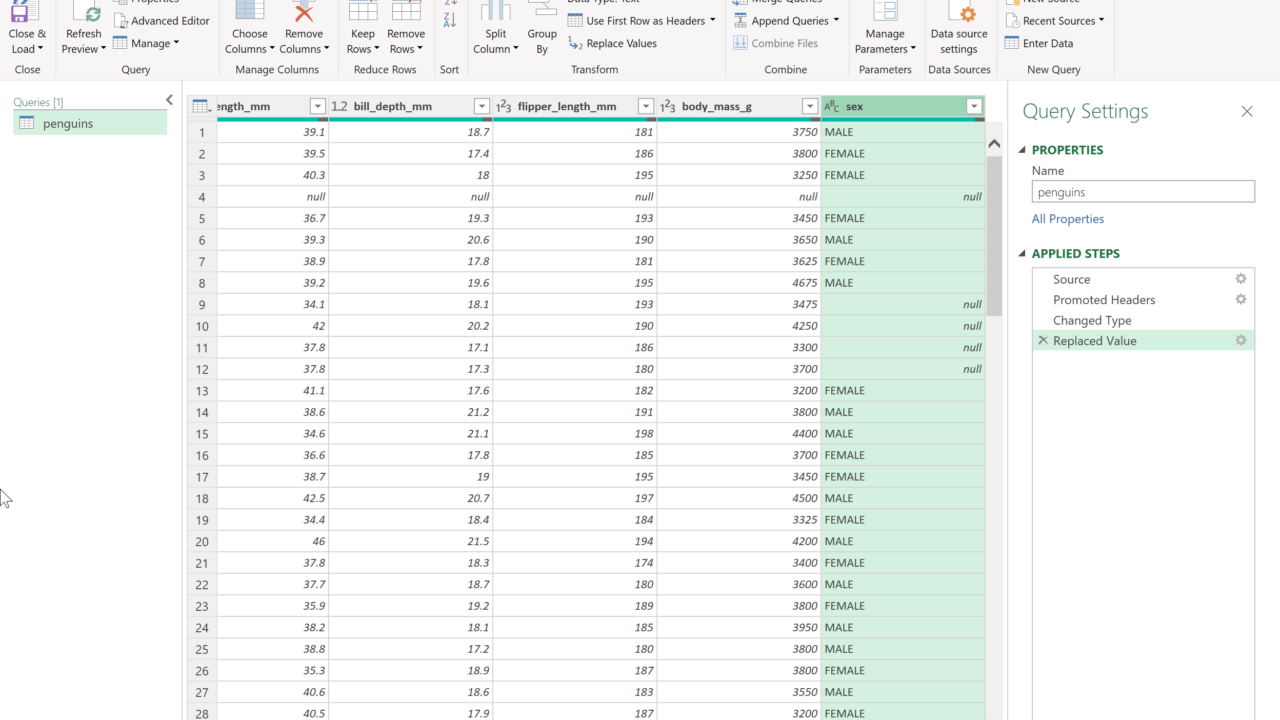
Task: Open the body_mass_g column filter dropdown
Action: [x=809, y=107]
